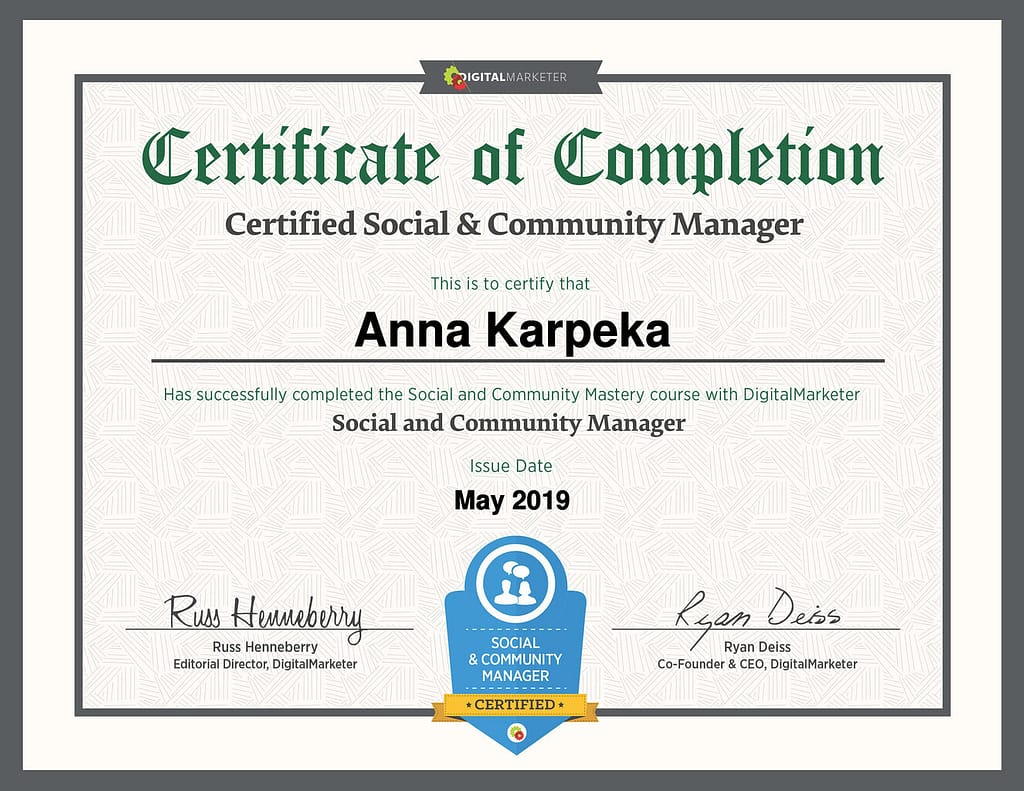Click the Editorial Director, DigitalMarketer title

(265, 664)
